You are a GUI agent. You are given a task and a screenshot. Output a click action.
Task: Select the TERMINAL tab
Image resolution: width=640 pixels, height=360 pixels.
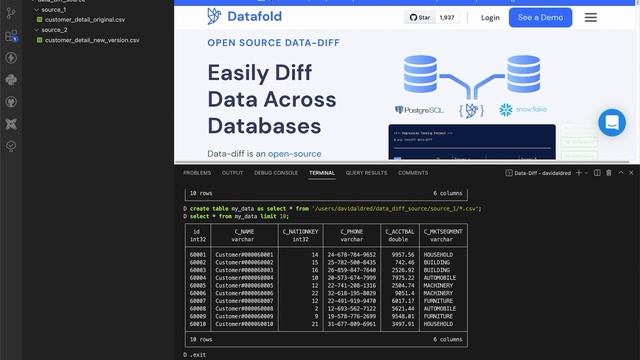pos(322,173)
